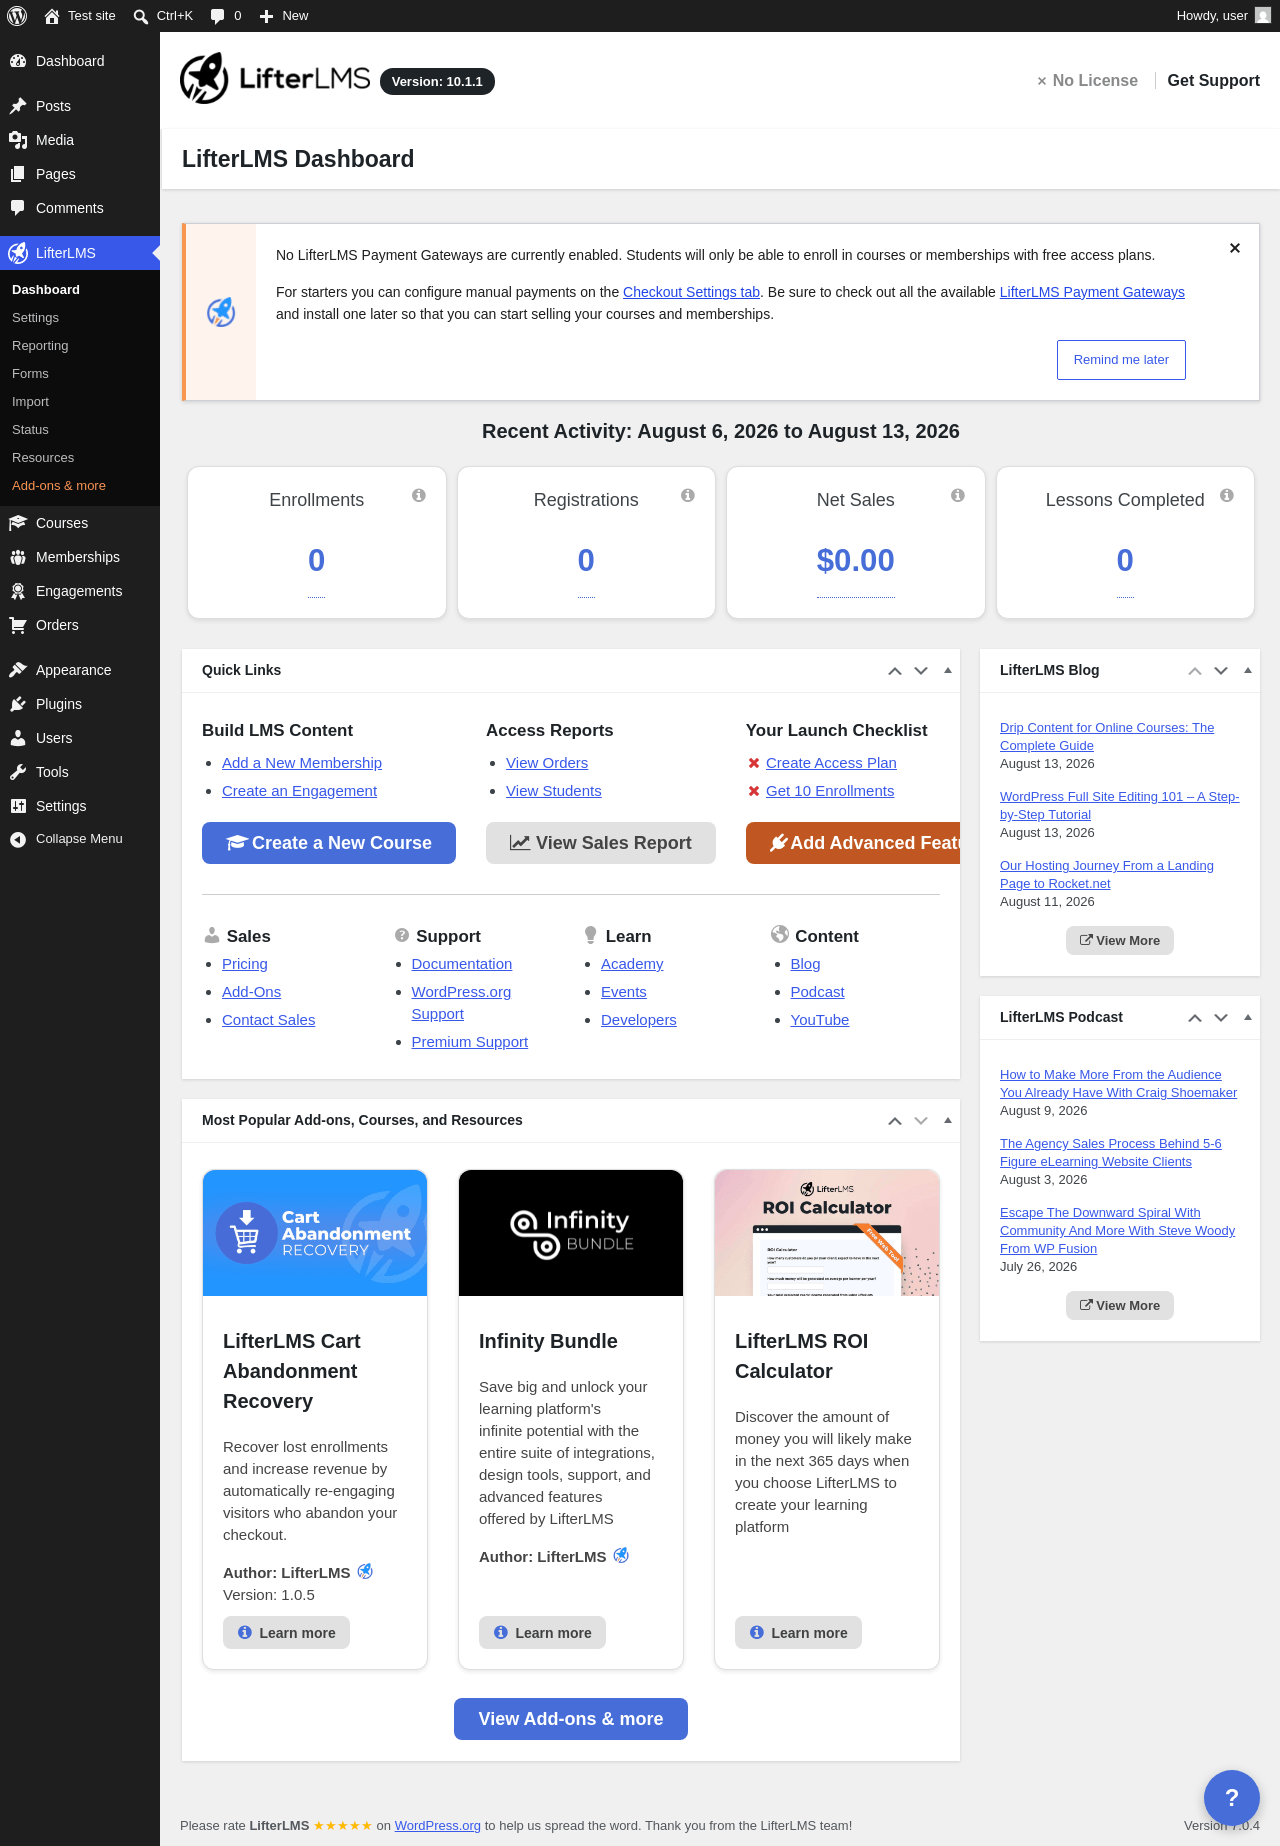Click Learn more for ROI Calculator
Screen dimensions: 1280x1846
click(x=798, y=1633)
